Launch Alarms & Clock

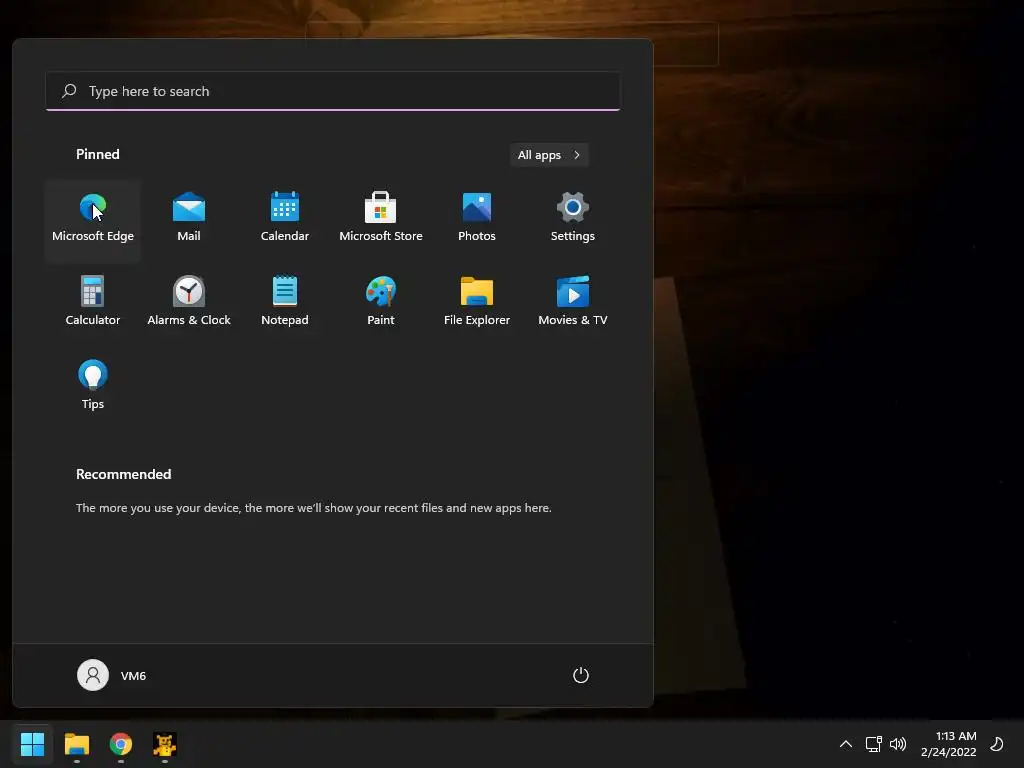189,305
